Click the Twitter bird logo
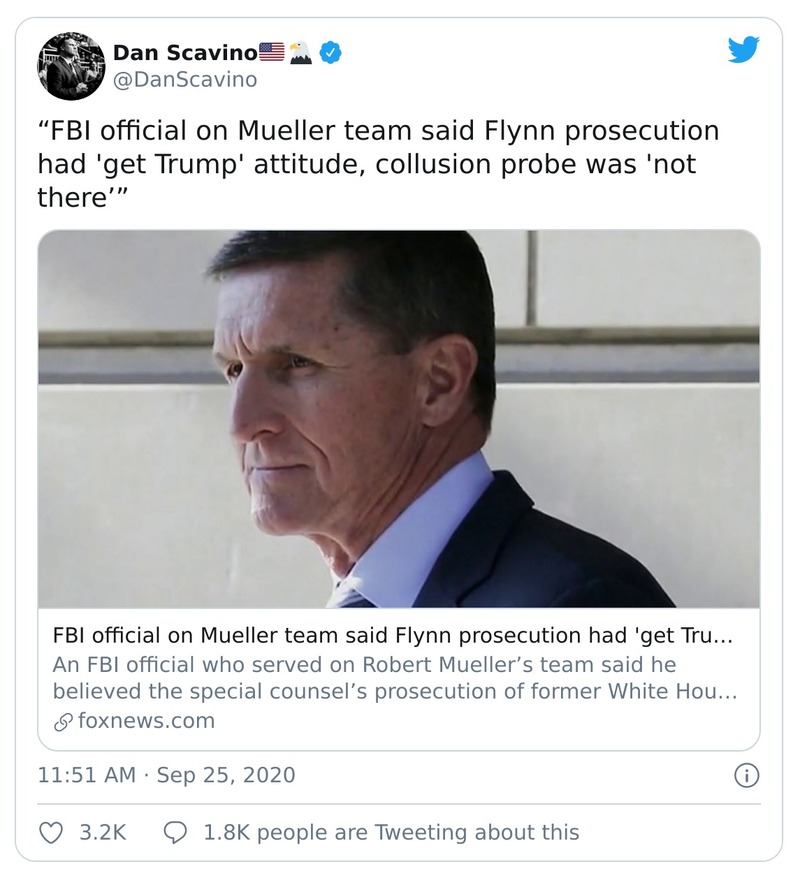This screenshot has width=800, height=878. (744, 50)
